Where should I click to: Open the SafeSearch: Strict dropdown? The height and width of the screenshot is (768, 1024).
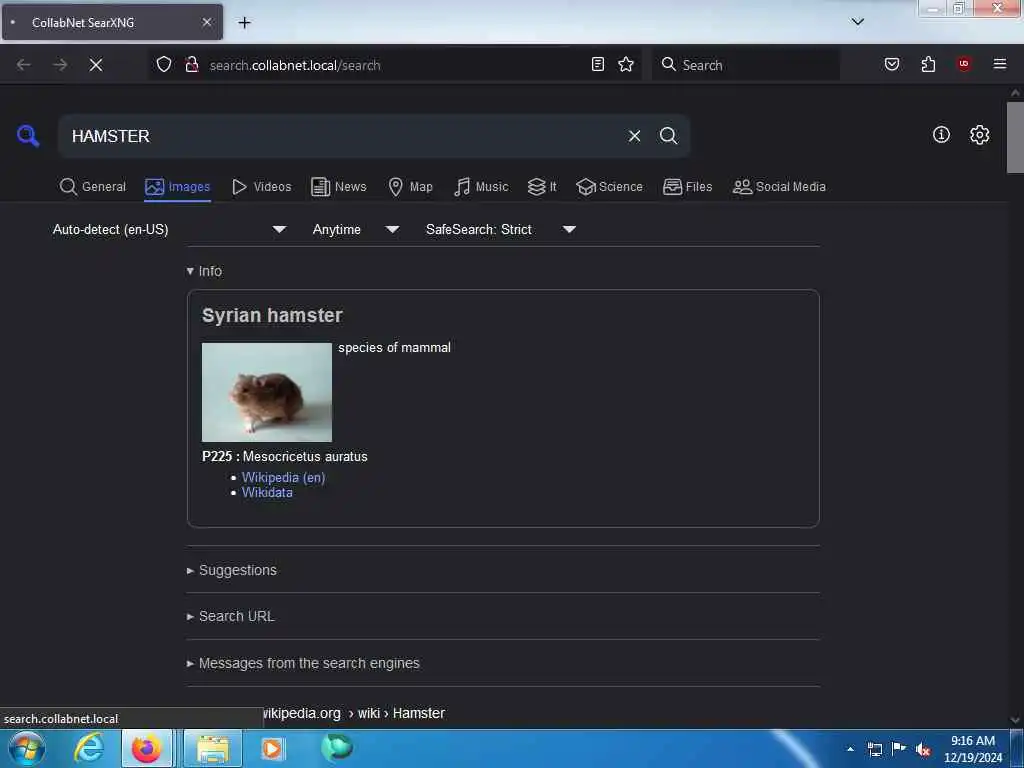click(x=501, y=229)
